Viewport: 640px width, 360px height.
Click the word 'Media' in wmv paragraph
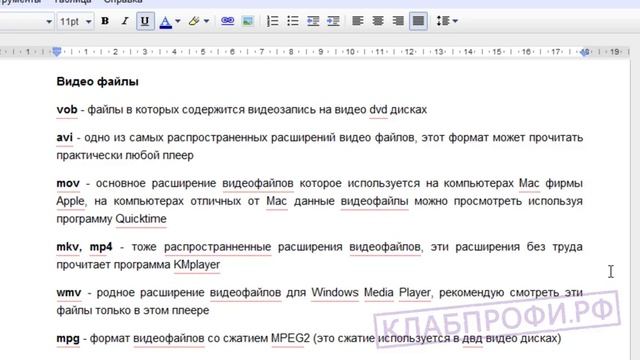pos(379,293)
